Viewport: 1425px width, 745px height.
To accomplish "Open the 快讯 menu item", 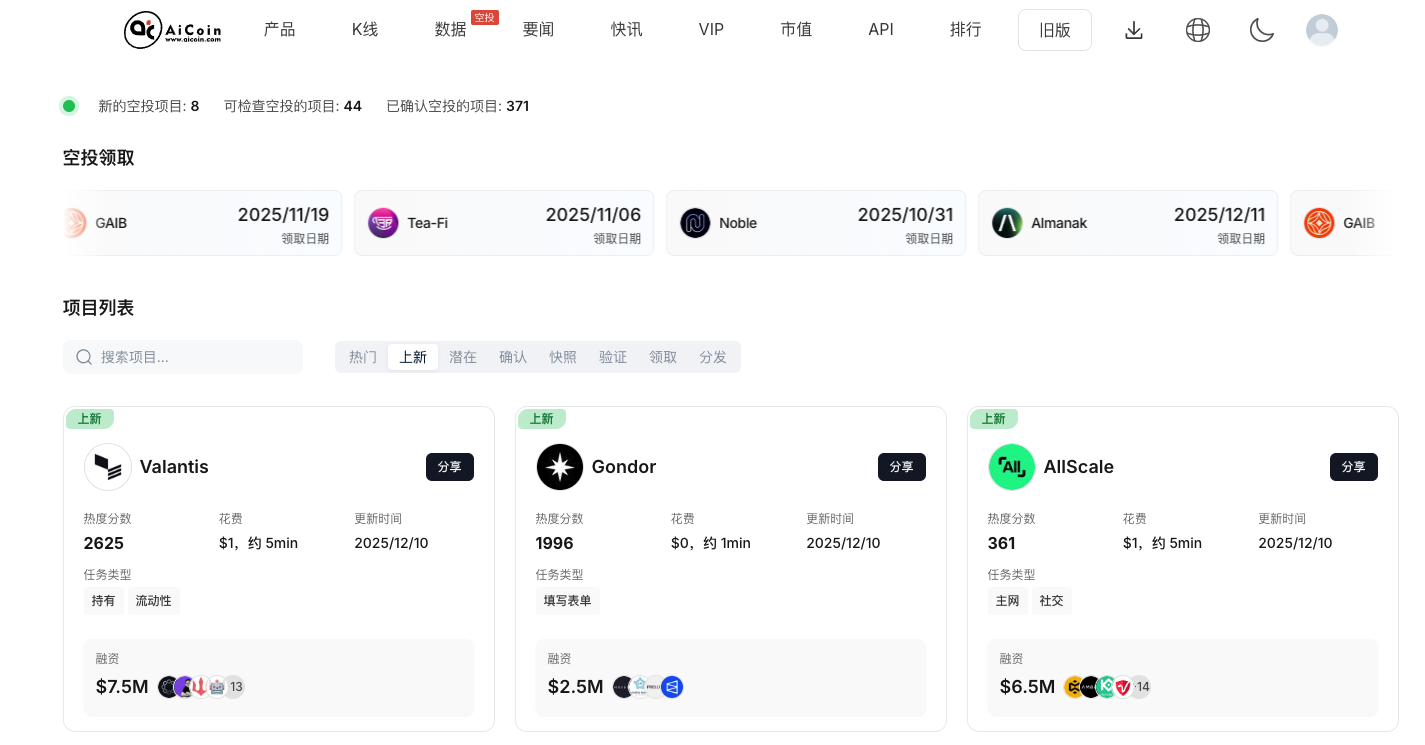I will [x=626, y=29].
